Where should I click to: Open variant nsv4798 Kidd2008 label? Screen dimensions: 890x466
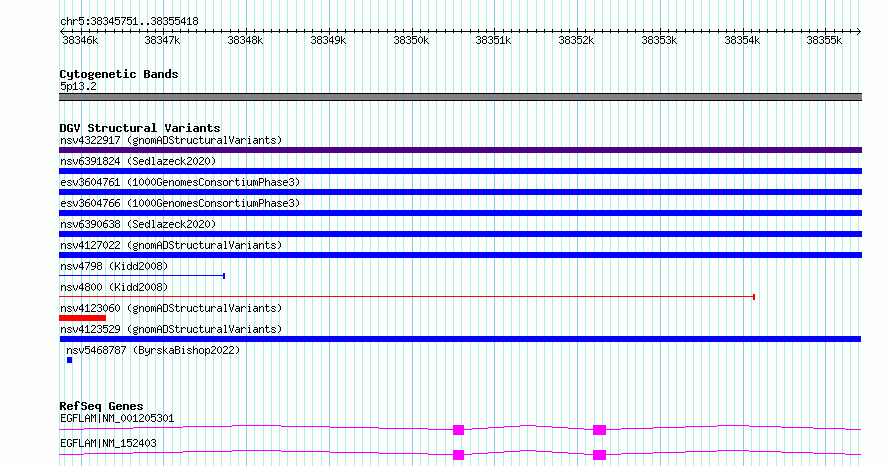pyautogui.click(x=114, y=266)
